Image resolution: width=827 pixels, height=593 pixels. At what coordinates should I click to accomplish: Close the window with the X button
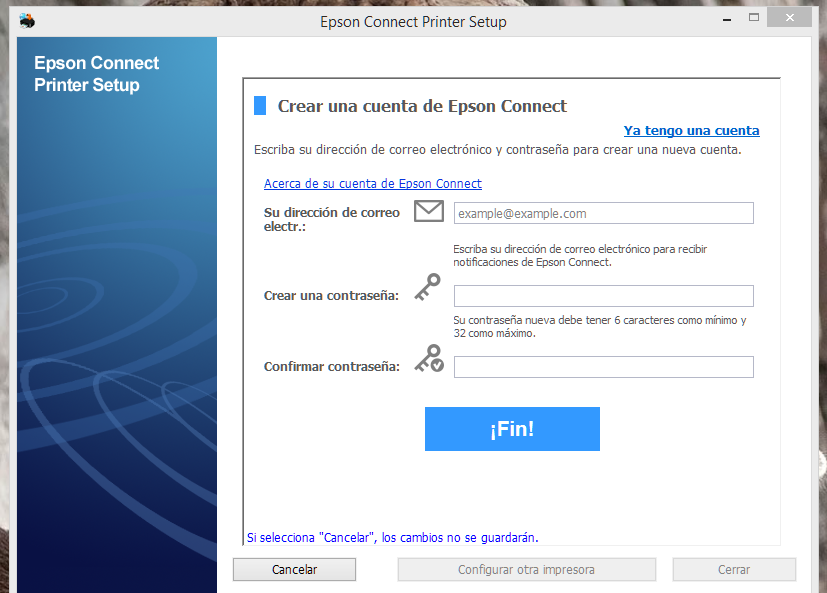[x=790, y=17]
